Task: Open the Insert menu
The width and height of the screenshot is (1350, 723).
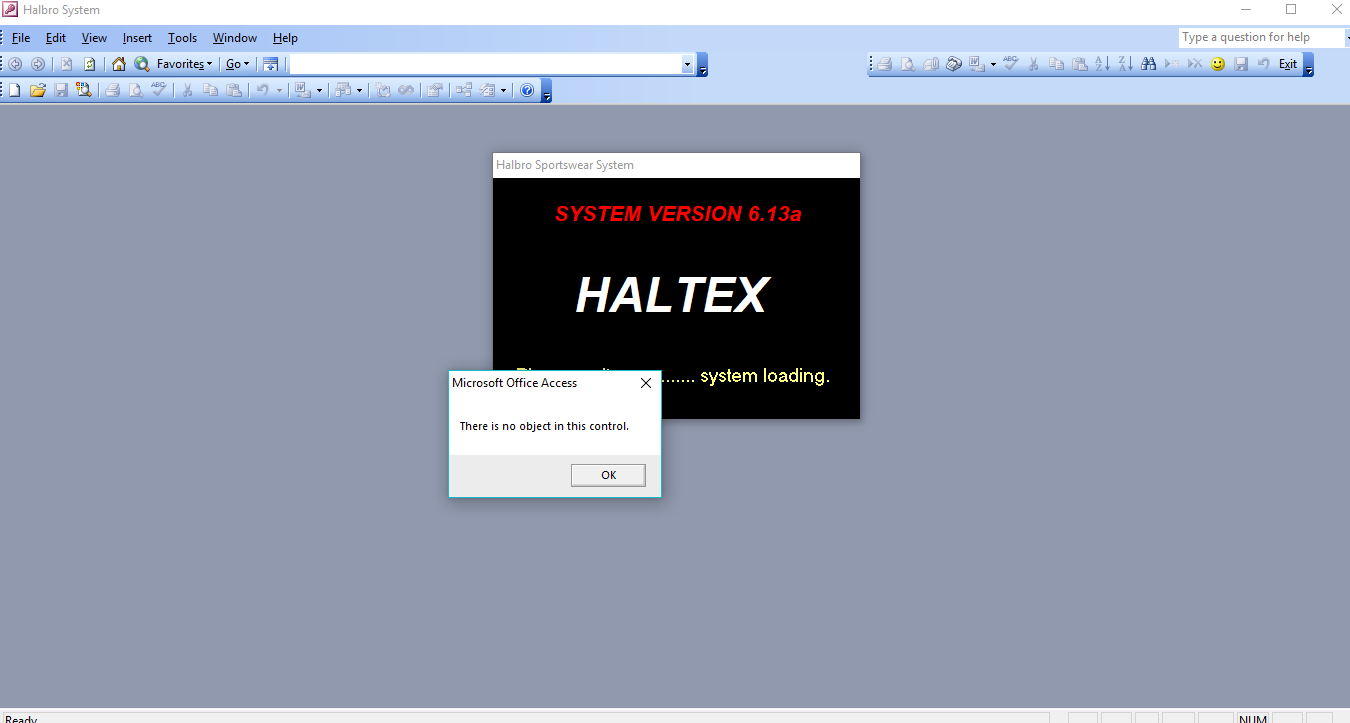Action: click(137, 38)
